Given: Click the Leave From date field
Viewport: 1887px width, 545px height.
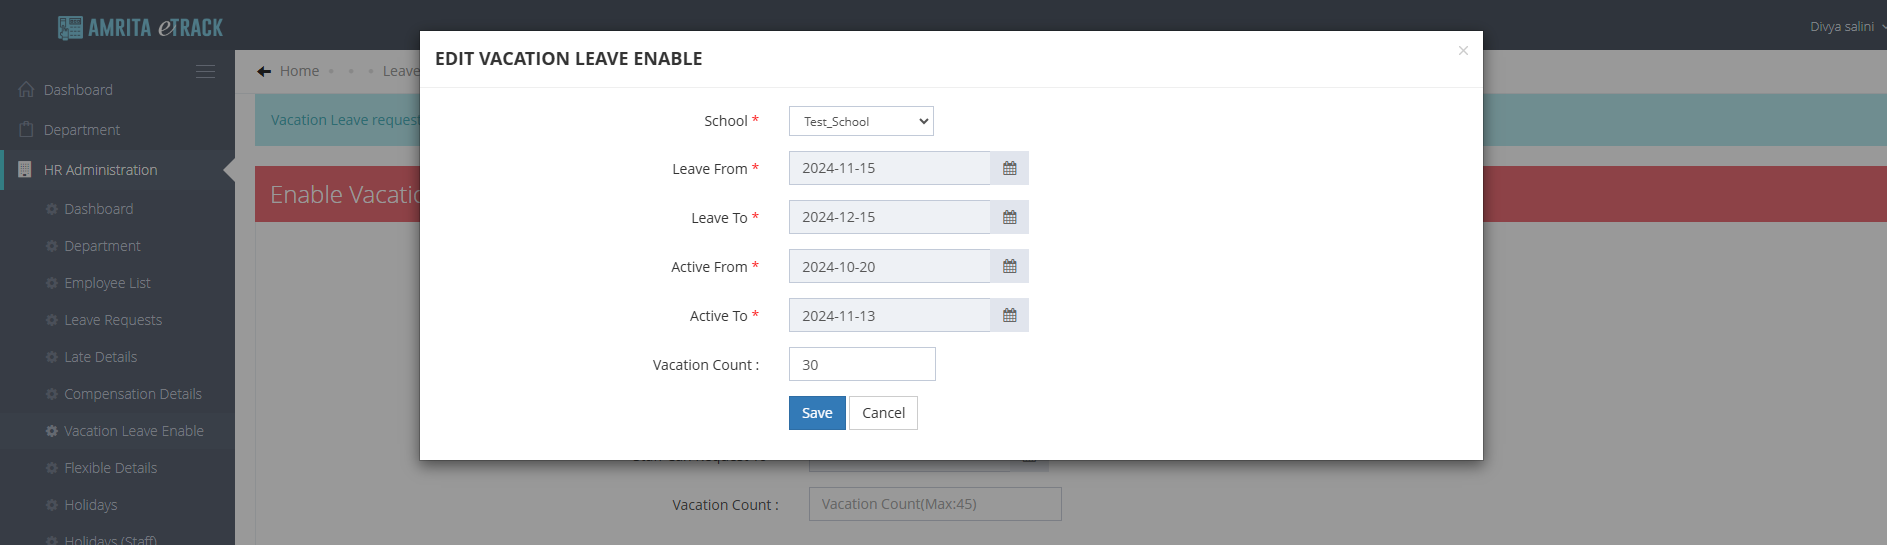Looking at the screenshot, I should 889,169.
